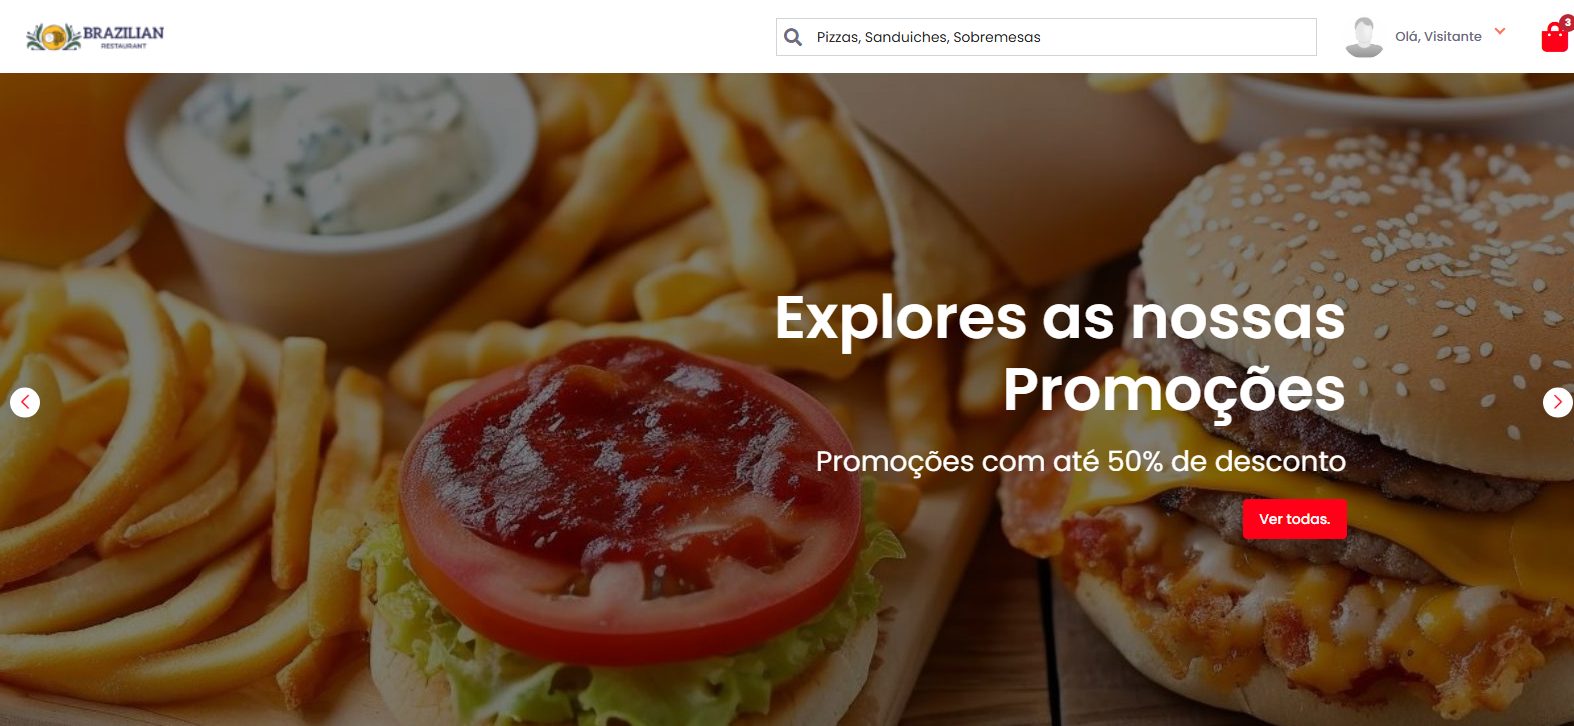Screen dimensions: 1574x726
Task: Click the Brazilian Restaurant logo emblem
Action: (x=53, y=37)
